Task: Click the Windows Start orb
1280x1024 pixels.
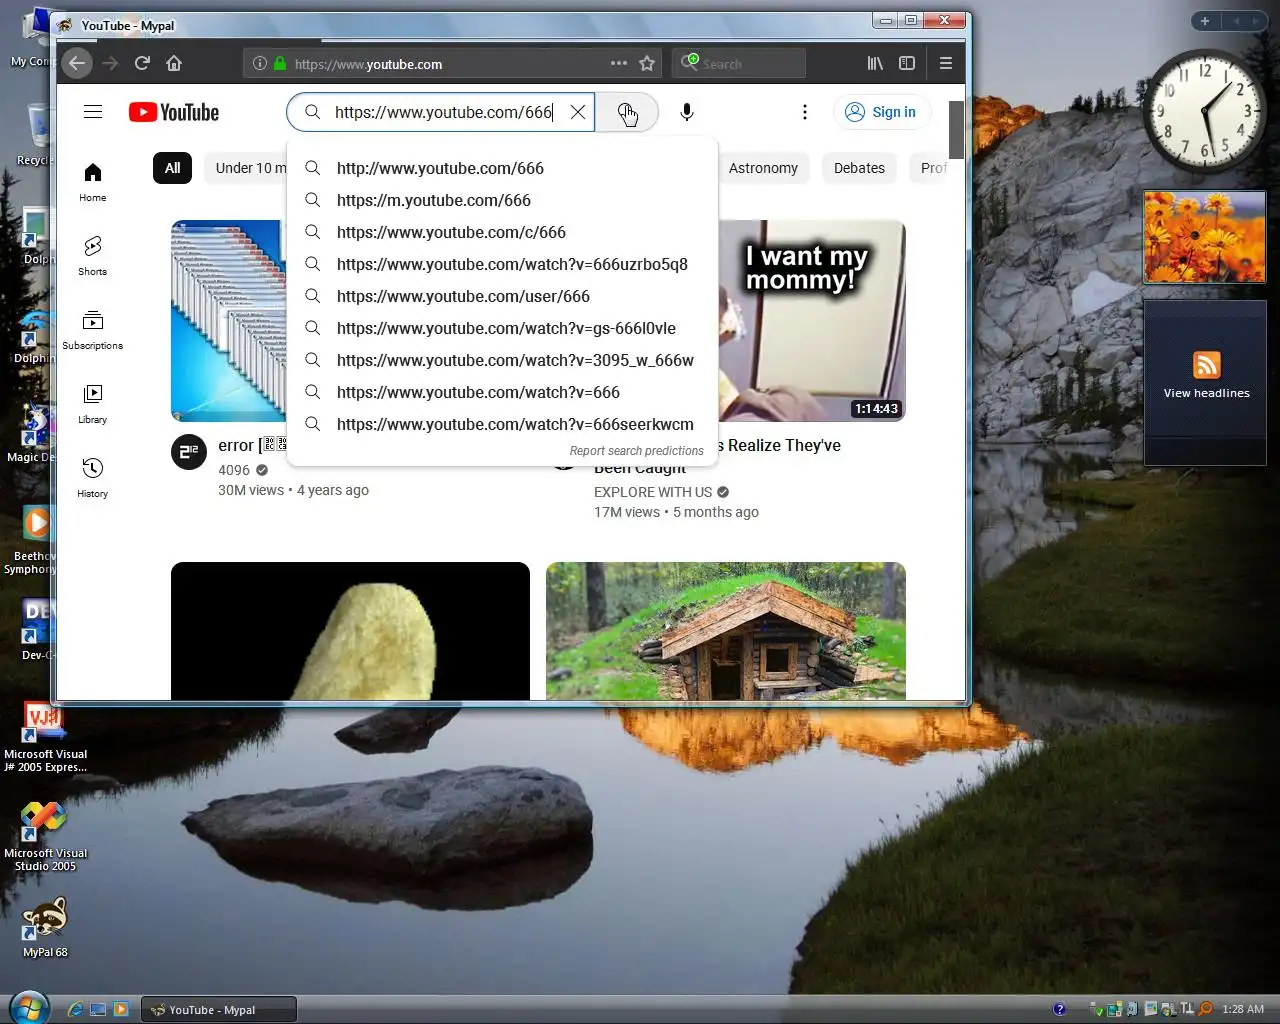Action: click(28, 1008)
